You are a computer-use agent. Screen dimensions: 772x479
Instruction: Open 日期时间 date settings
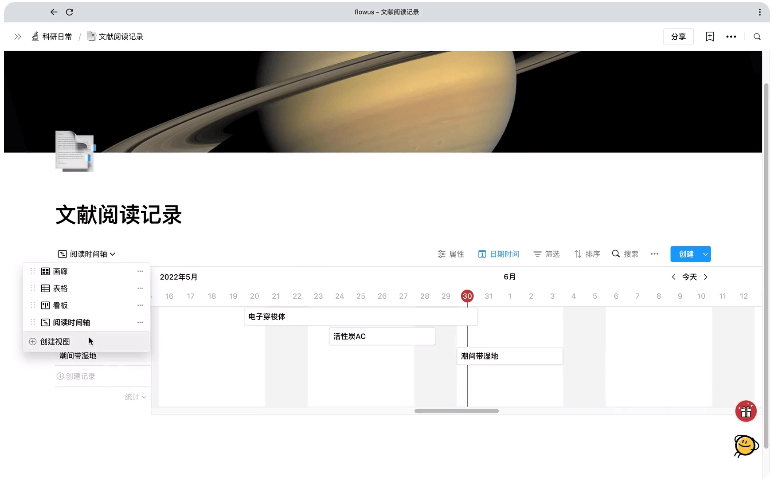click(499, 254)
